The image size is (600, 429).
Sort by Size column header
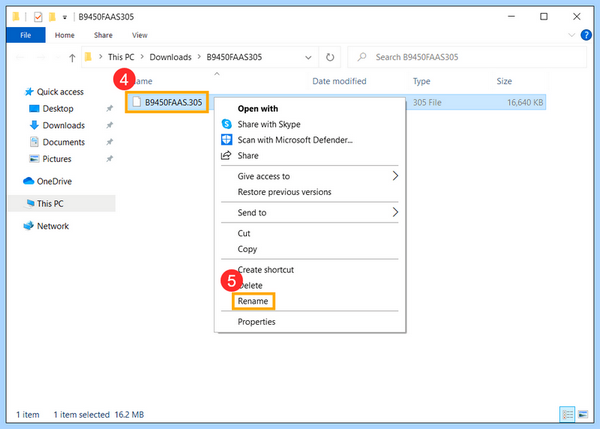(x=504, y=81)
